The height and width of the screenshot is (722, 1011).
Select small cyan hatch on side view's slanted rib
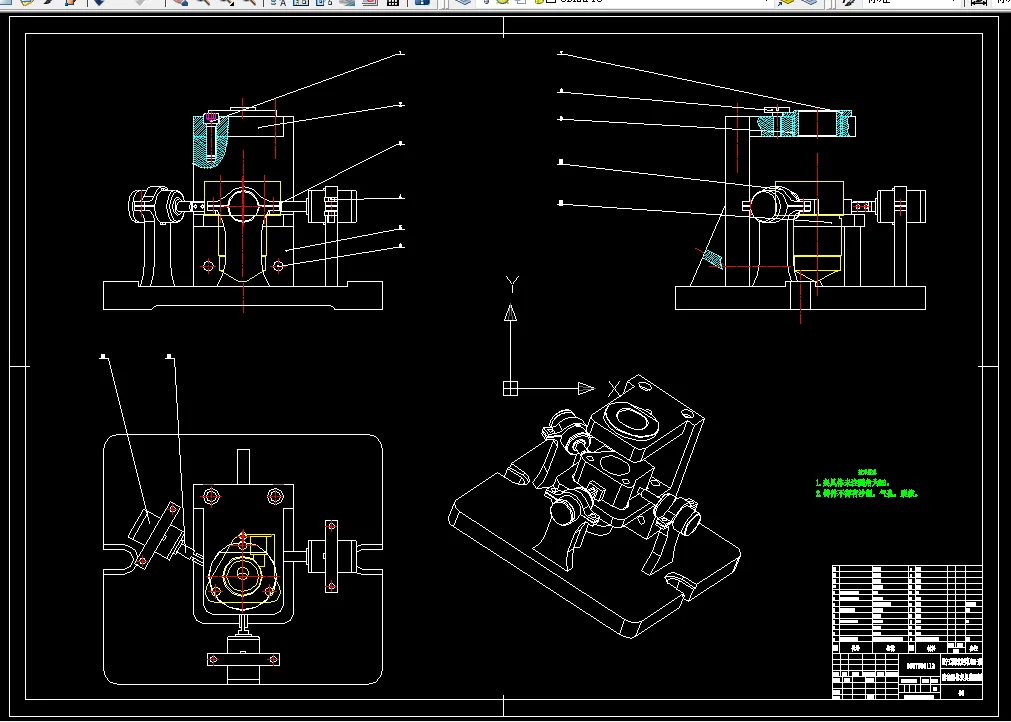713,259
